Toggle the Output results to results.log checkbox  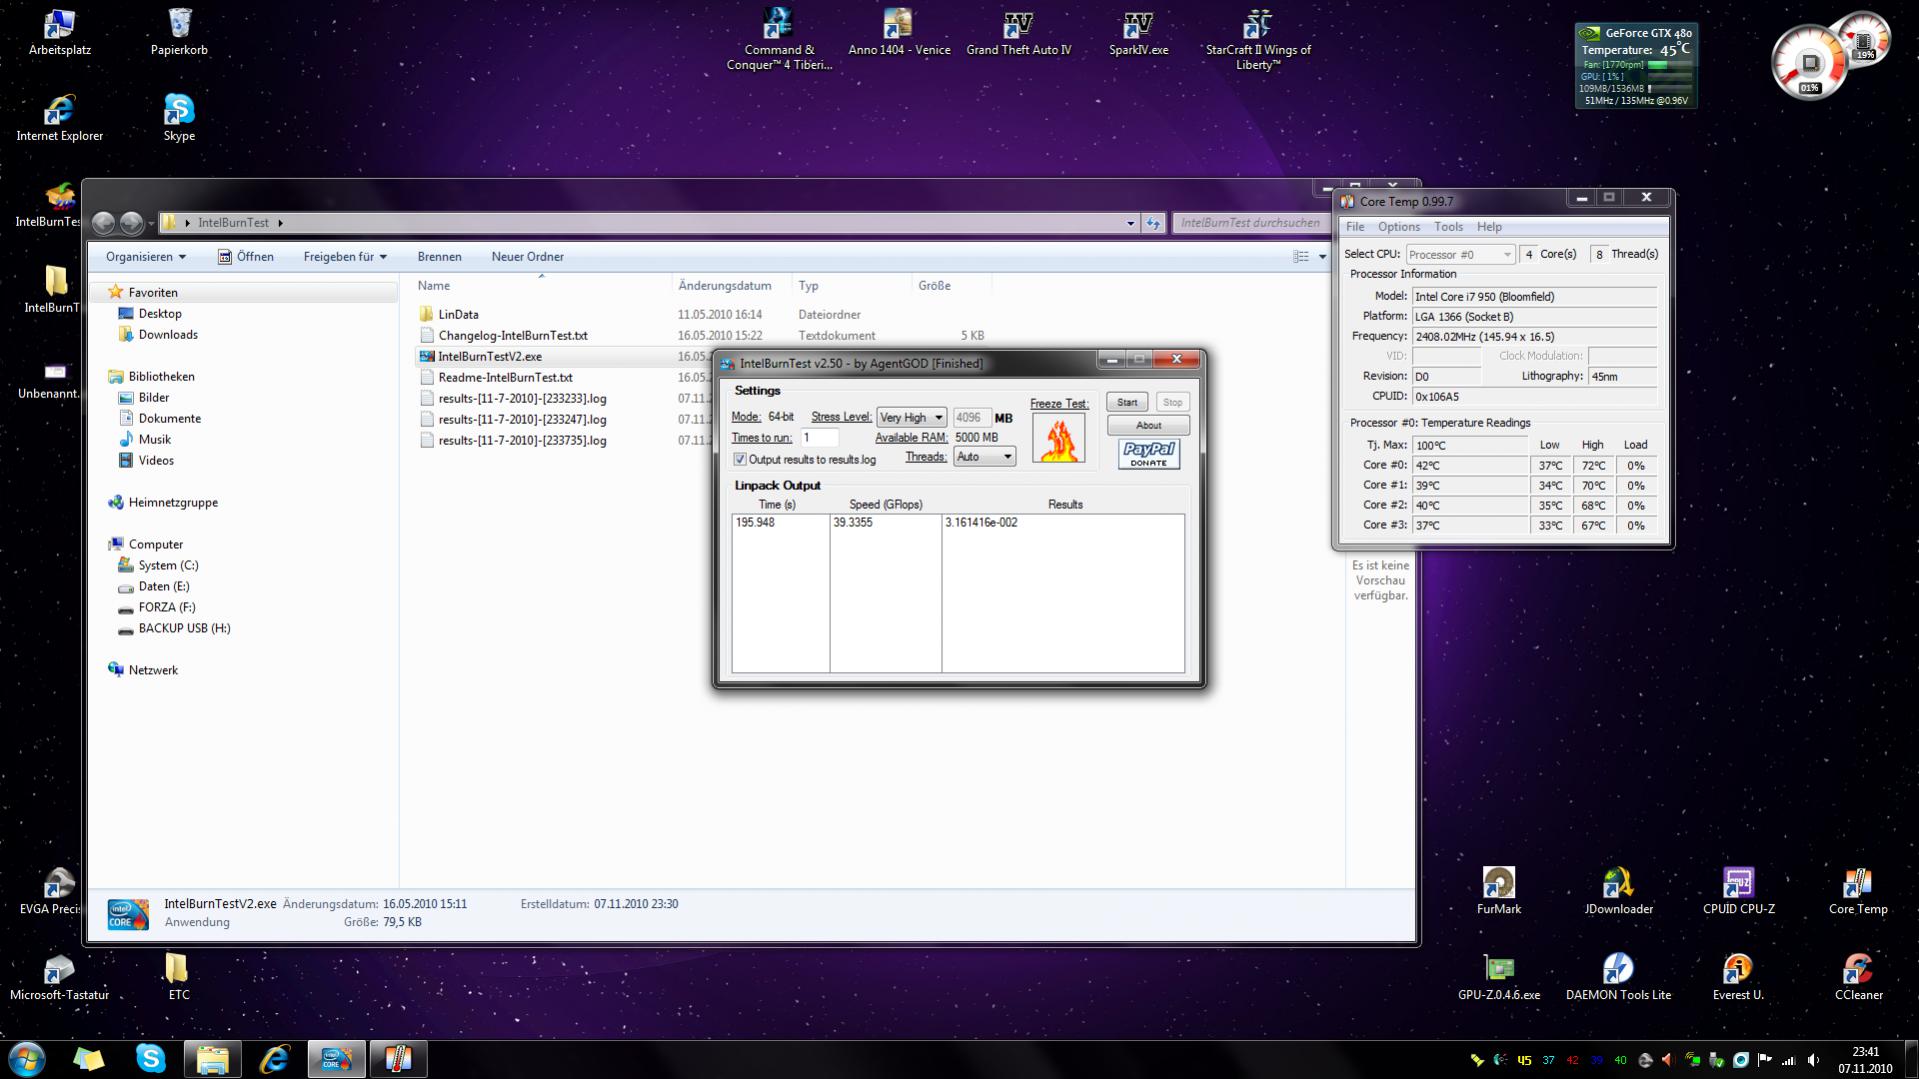click(740, 459)
